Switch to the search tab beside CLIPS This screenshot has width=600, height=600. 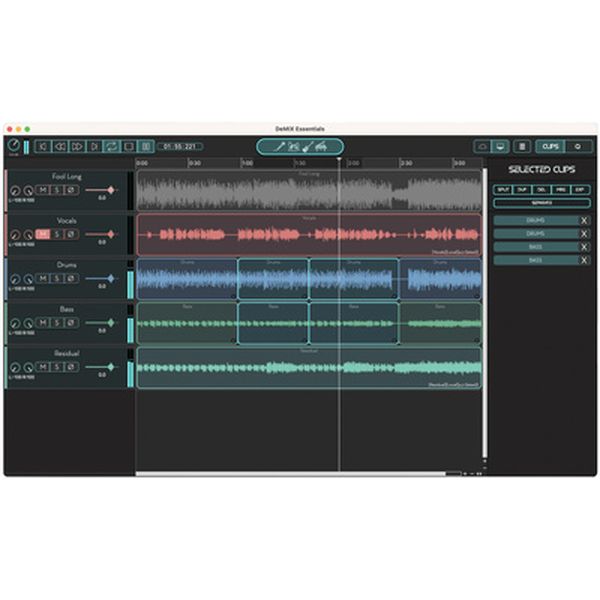(577, 146)
